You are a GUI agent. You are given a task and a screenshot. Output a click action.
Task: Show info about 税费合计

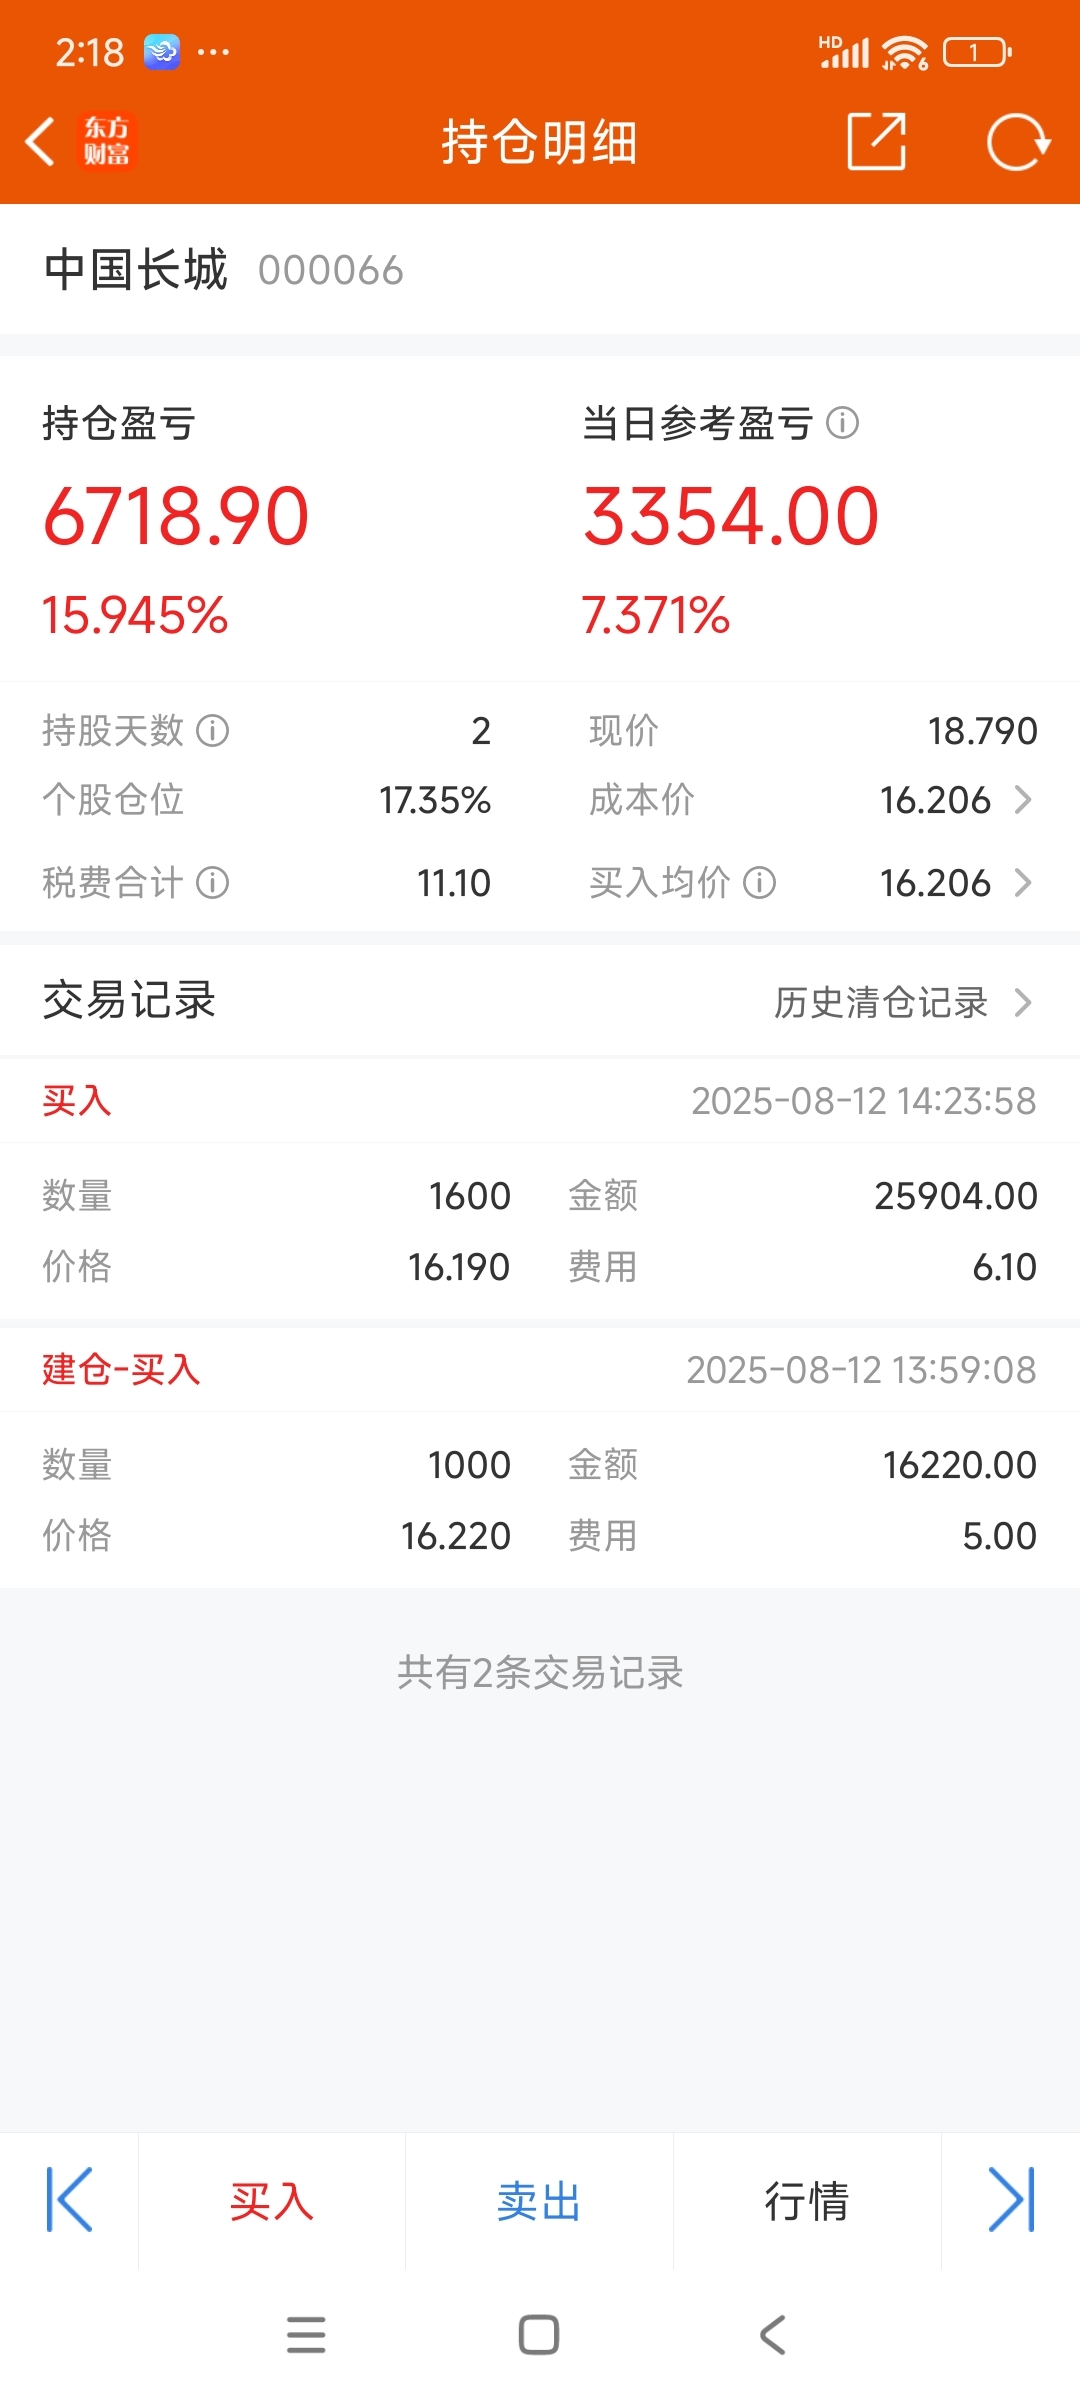point(212,883)
